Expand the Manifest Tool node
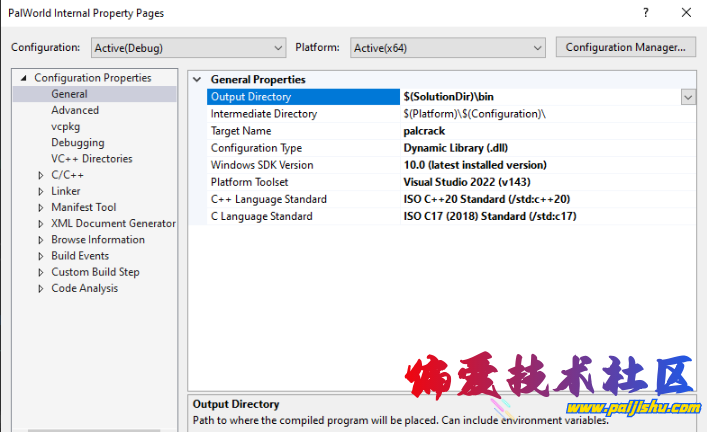Image resolution: width=707 pixels, height=432 pixels. tap(39, 207)
